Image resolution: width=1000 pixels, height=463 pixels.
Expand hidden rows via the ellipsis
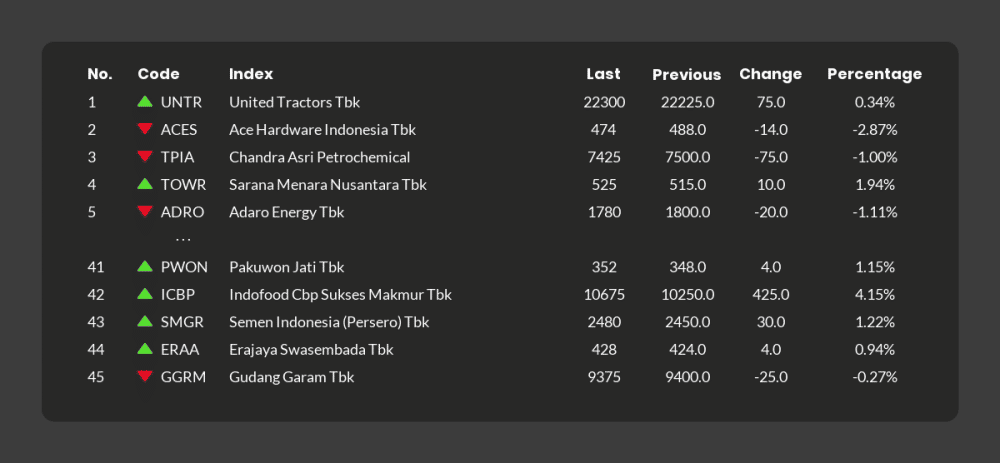point(183,239)
